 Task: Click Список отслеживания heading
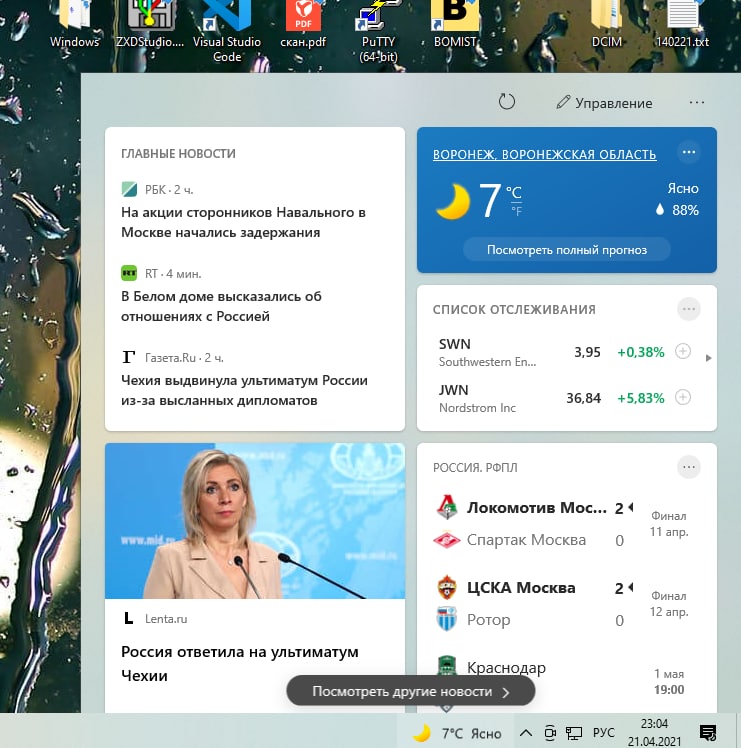(514, 310)
